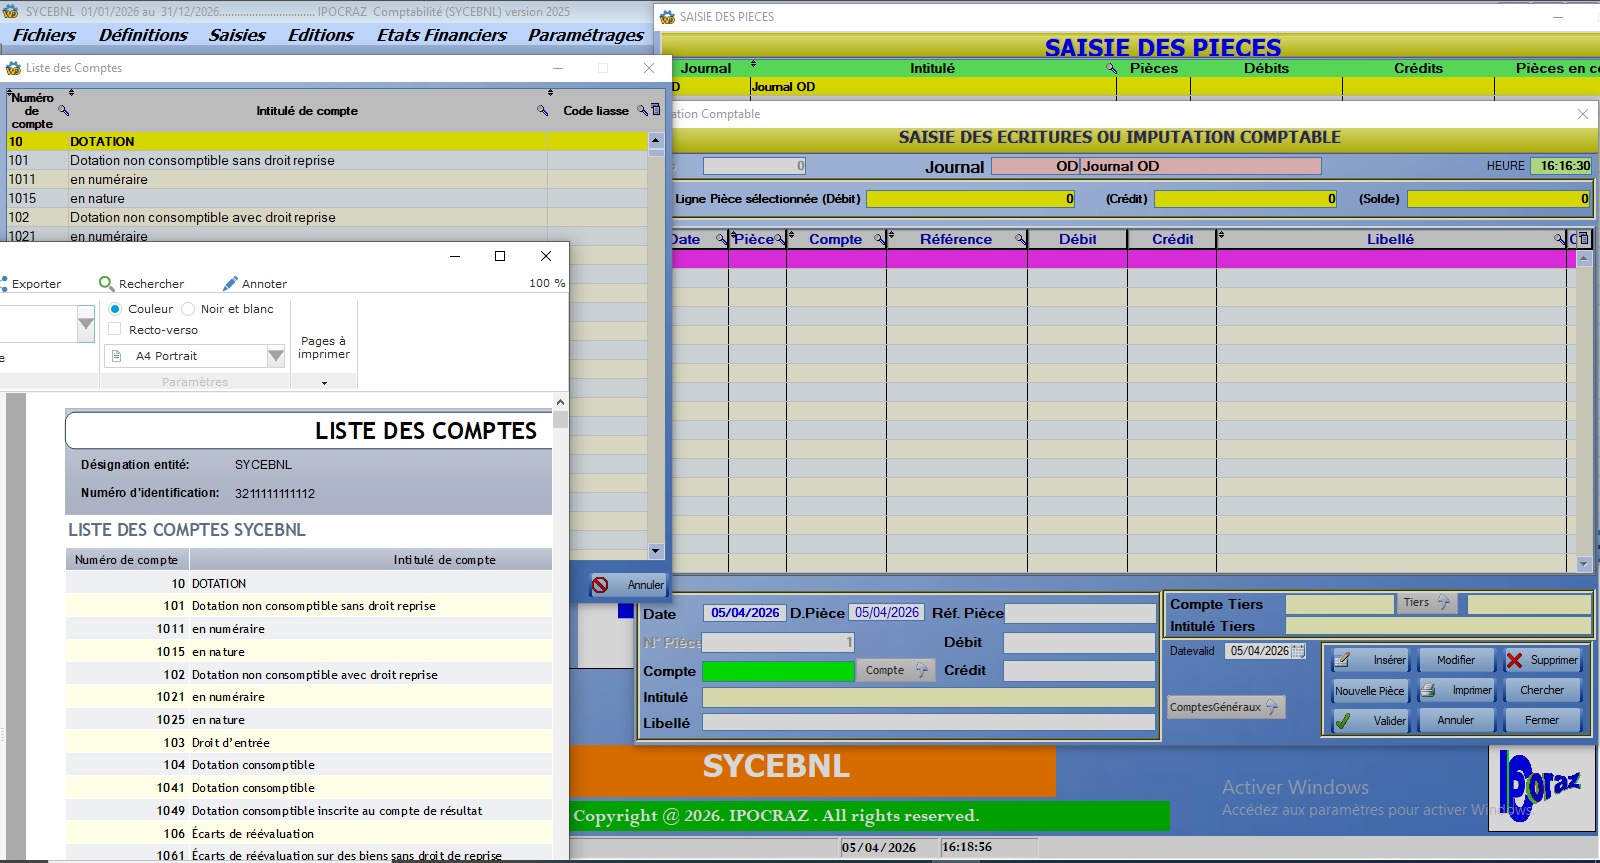Click the 100 % zoom level in print preview
This screenshot has height=863, width=1600.
point(547,283)
